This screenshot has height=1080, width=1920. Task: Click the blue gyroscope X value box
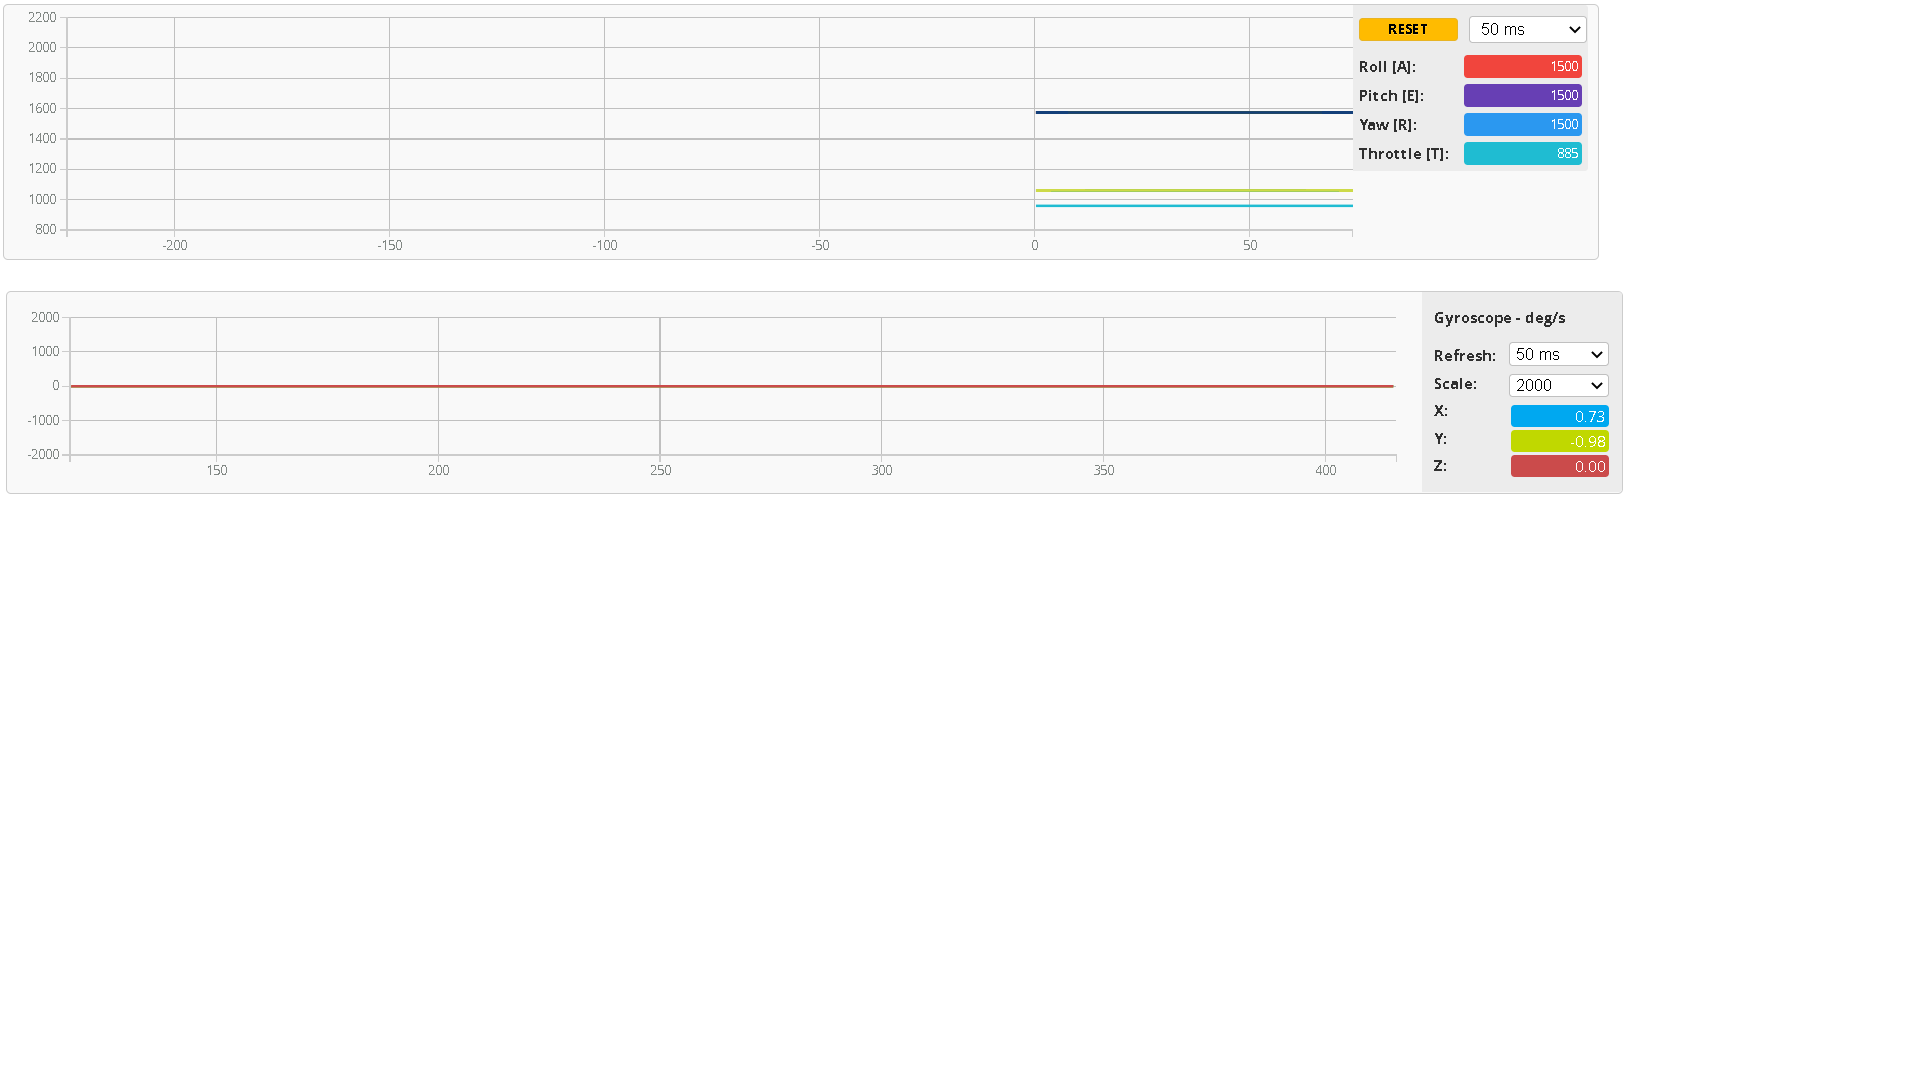(x=1559, y=417)
